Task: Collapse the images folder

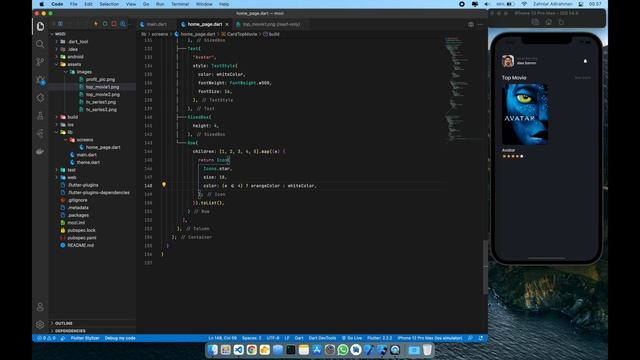Action: [x=80, y=72]
